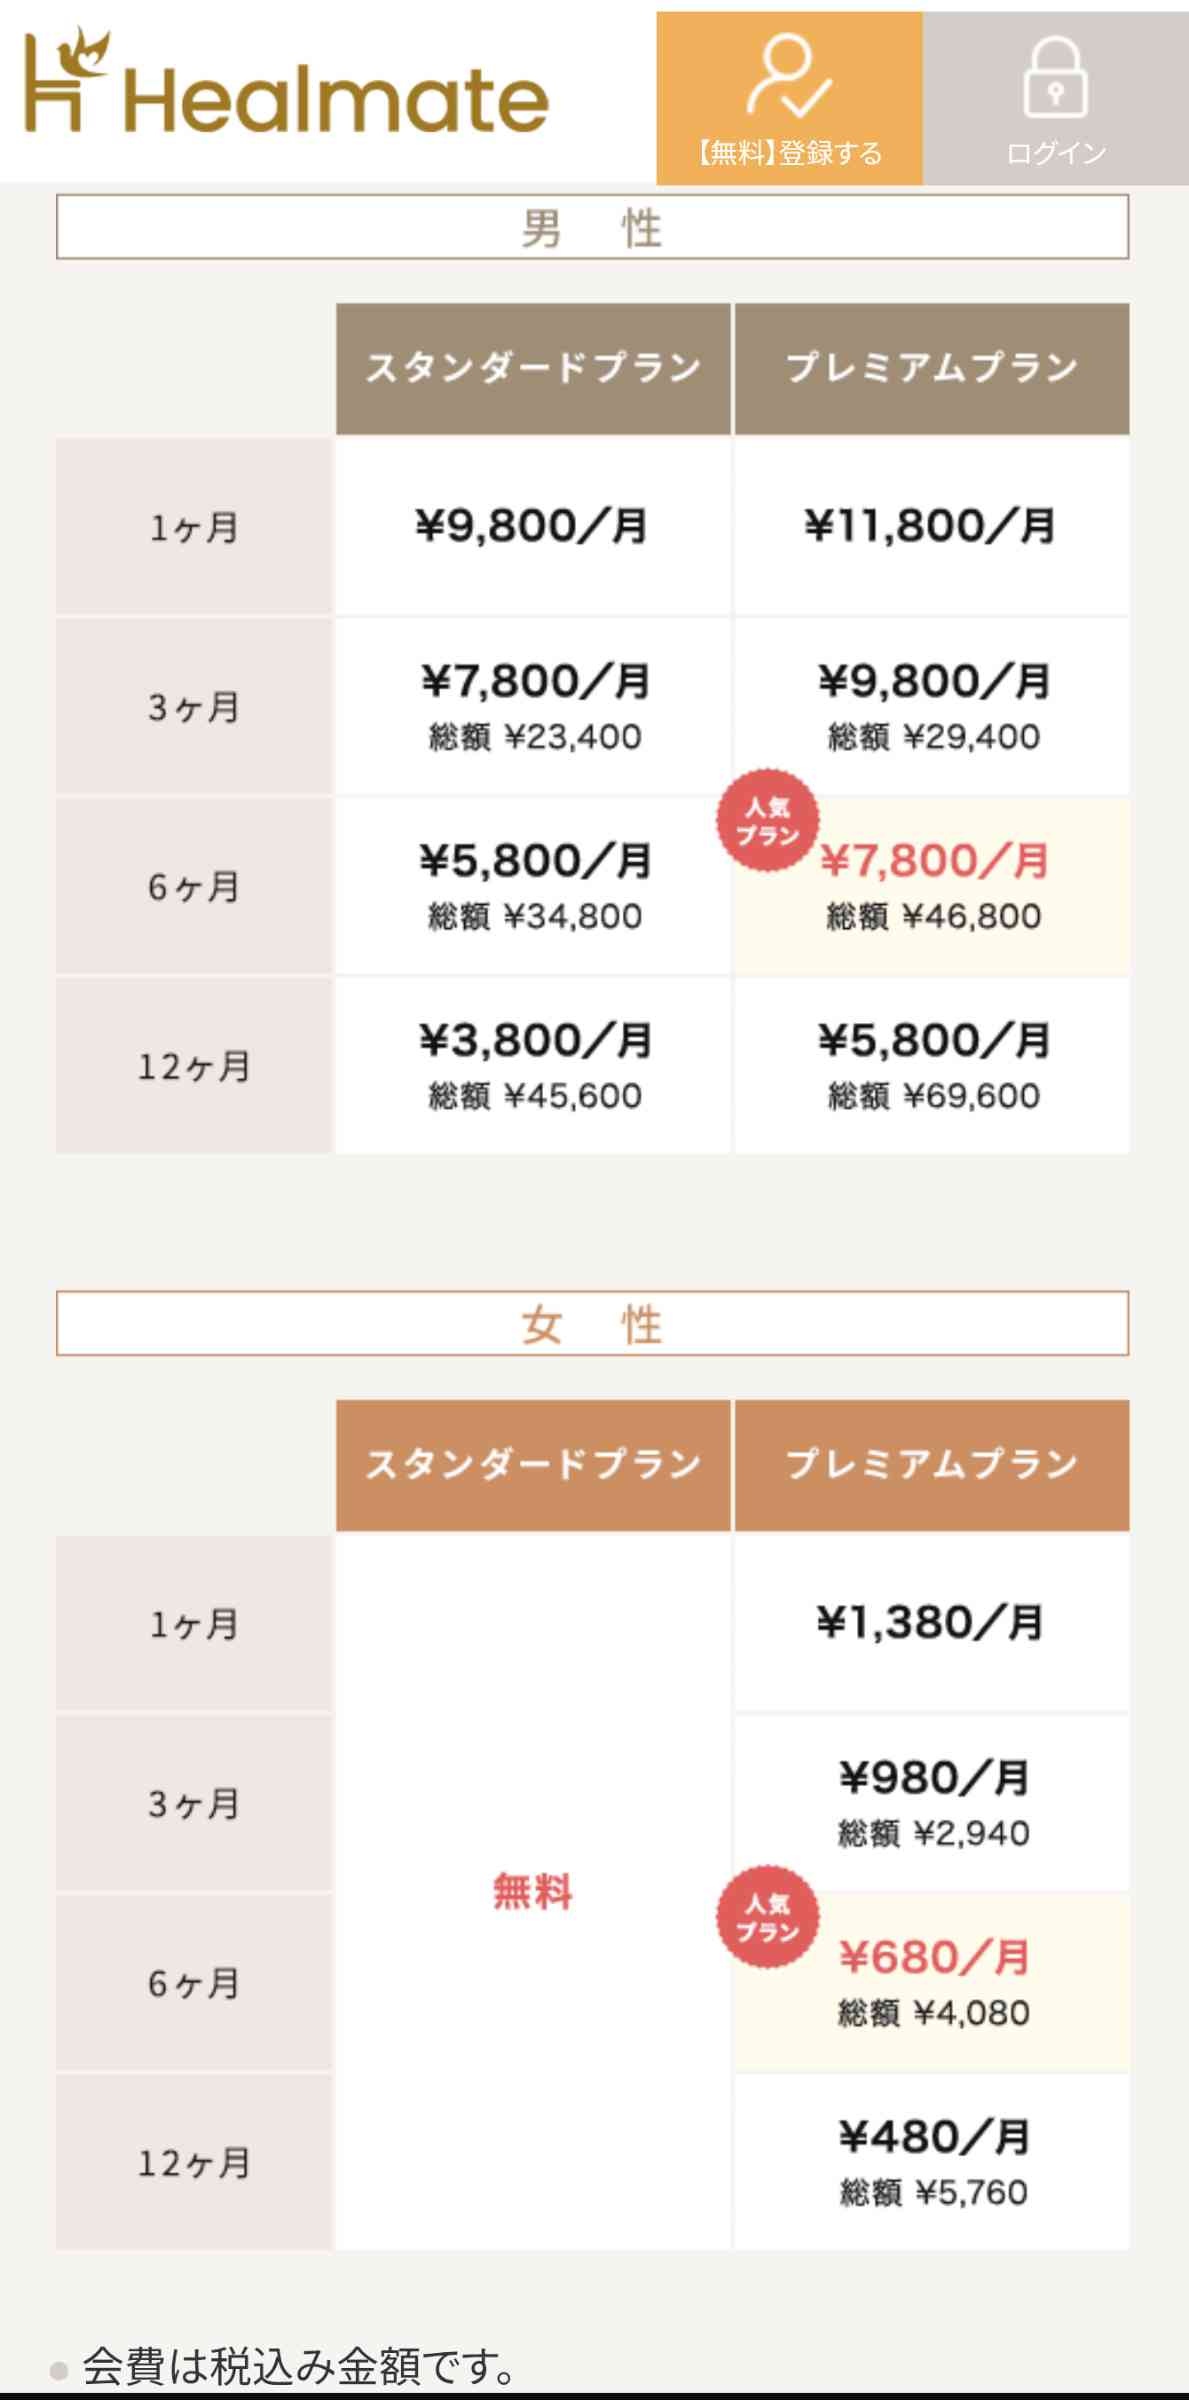This screenshot has height=2400, width=1189.
Task: Select men's 1-month ¥9,800 standard price
Action: coord(533,526)
